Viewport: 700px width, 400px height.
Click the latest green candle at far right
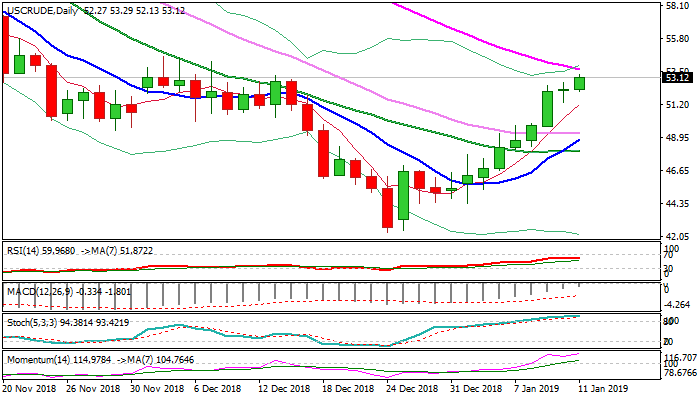[x=579, y=83]
